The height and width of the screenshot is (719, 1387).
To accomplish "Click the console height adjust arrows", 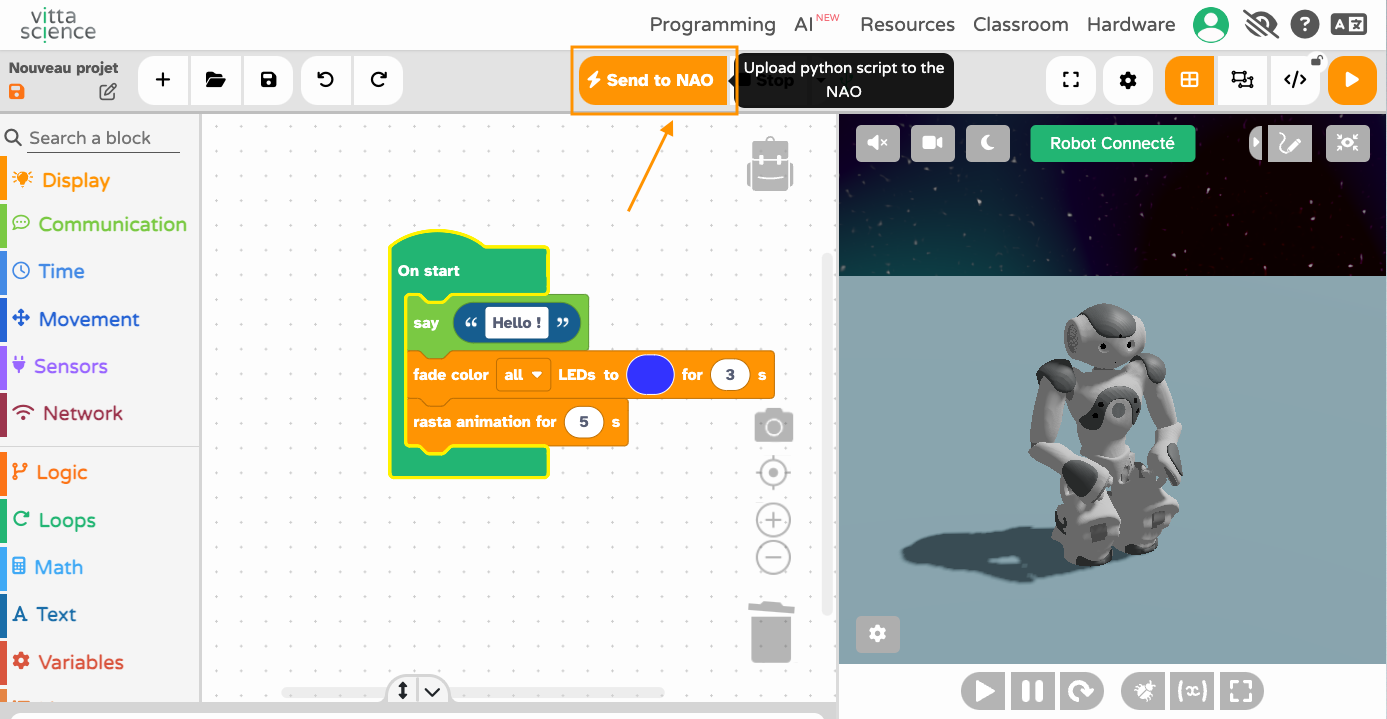I will click(402, 691).
